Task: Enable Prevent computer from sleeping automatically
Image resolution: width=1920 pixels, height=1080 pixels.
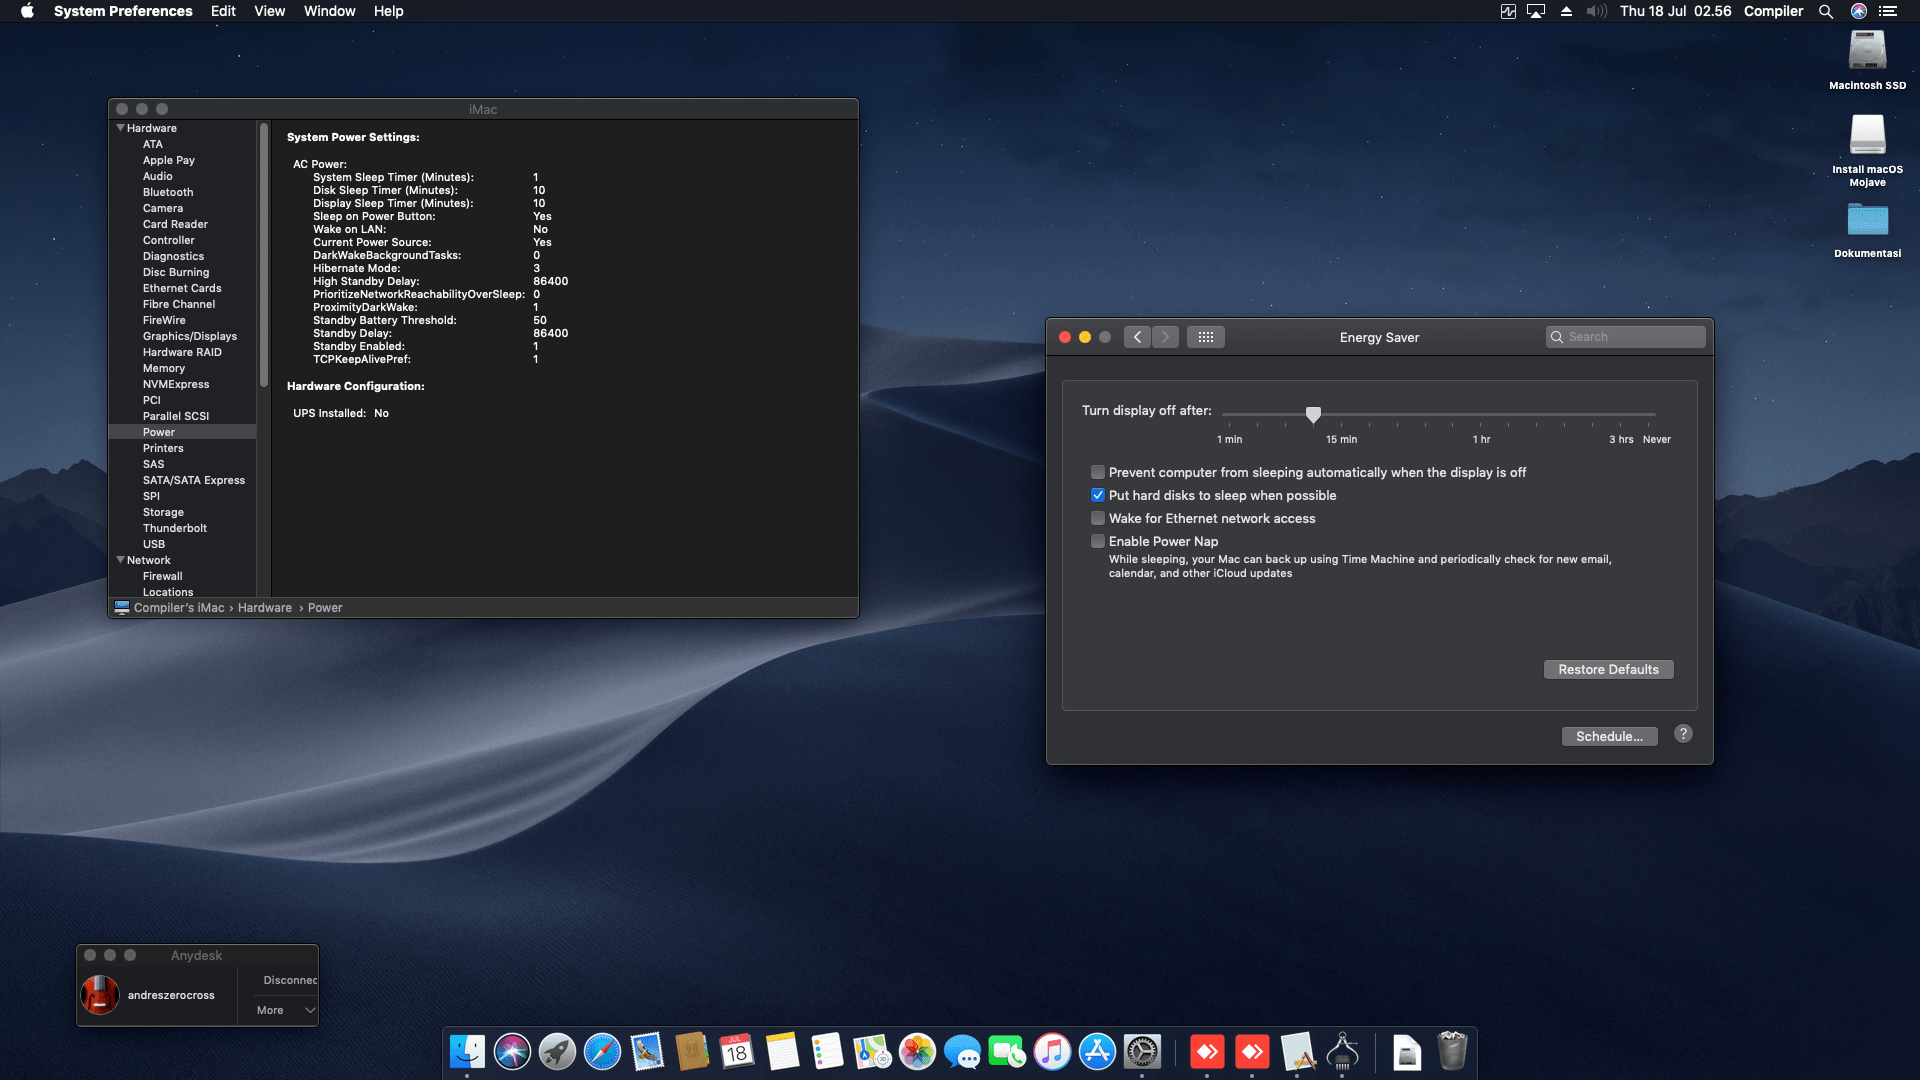Action: pyautogui.click(x=1098, y=472)
